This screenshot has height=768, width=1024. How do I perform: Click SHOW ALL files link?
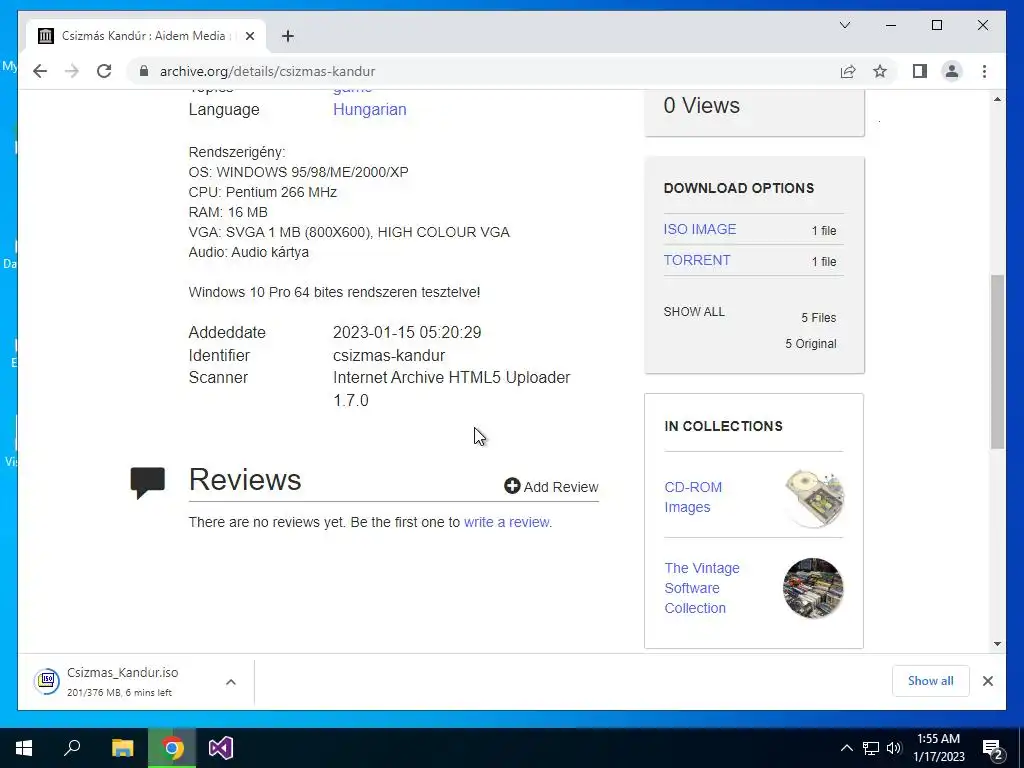click(694, 312)
